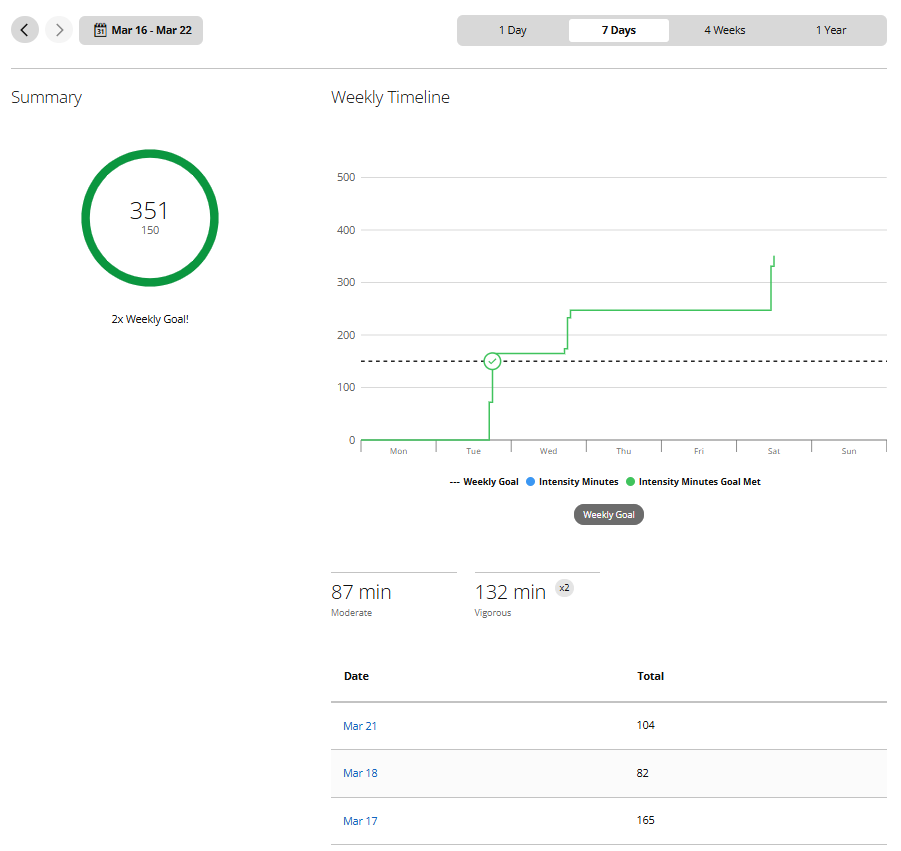This screenshot has height=851, width=901.
Task: Select the green Goal Met legend dot
Action: click(x=629, y=481)
